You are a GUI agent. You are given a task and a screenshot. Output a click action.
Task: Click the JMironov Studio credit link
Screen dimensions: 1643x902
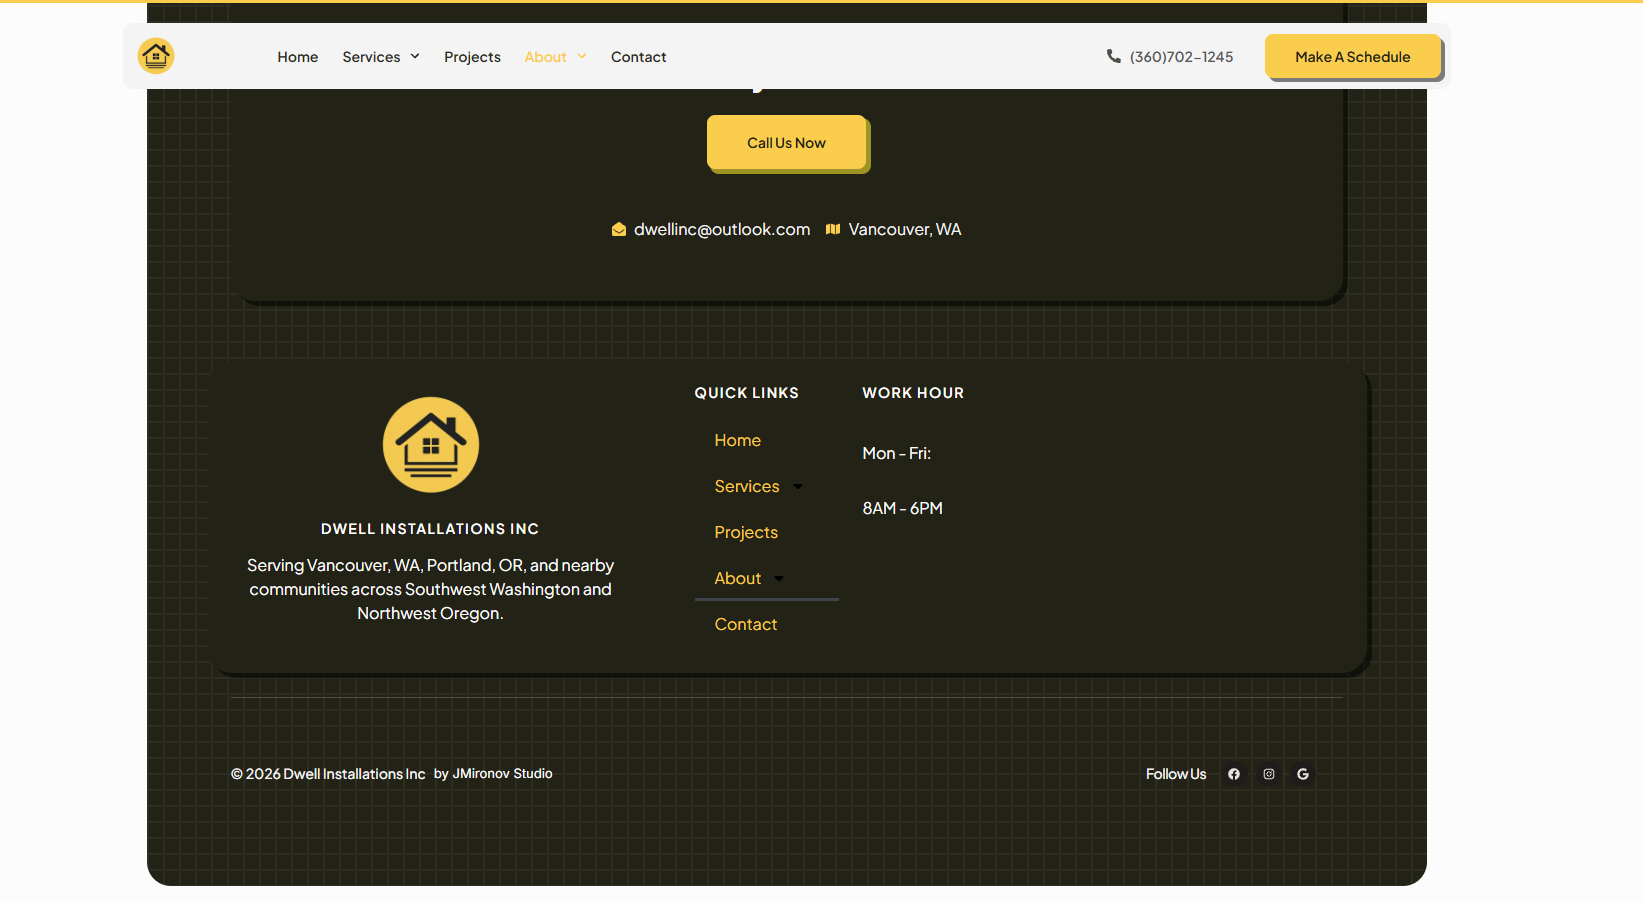(502, 774)
